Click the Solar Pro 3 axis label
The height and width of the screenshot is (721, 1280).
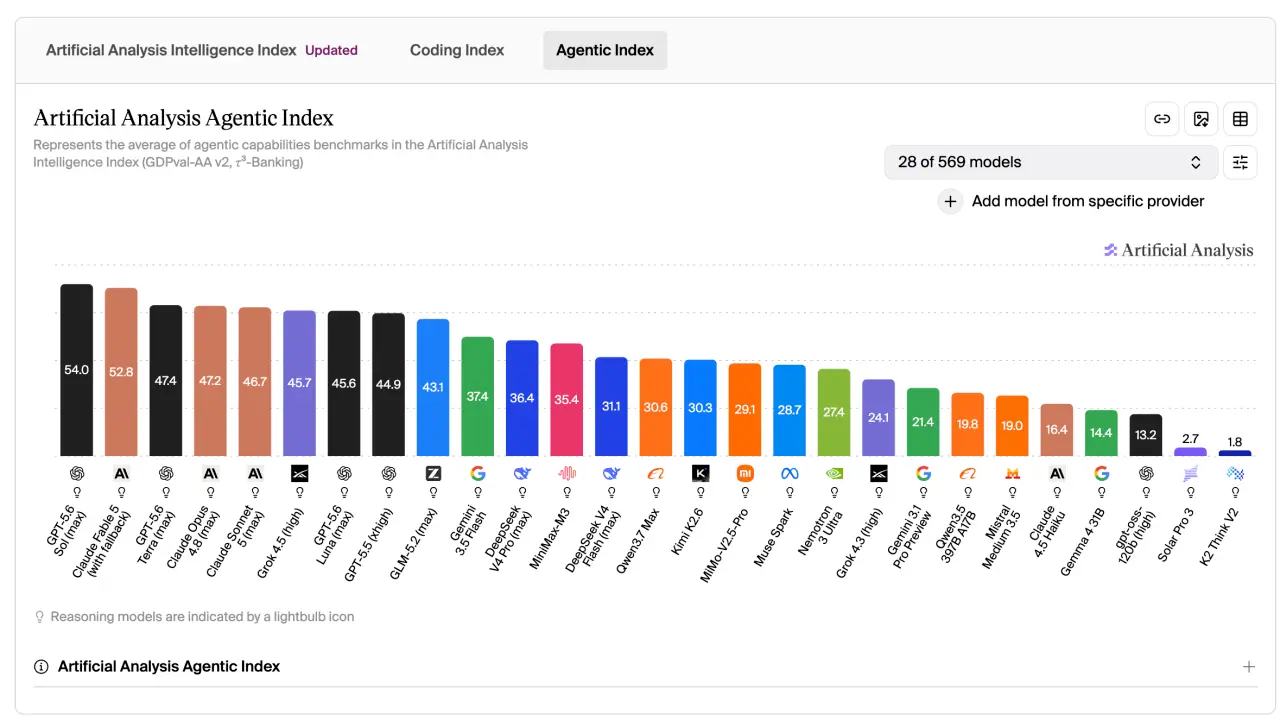coord(1175,535)
